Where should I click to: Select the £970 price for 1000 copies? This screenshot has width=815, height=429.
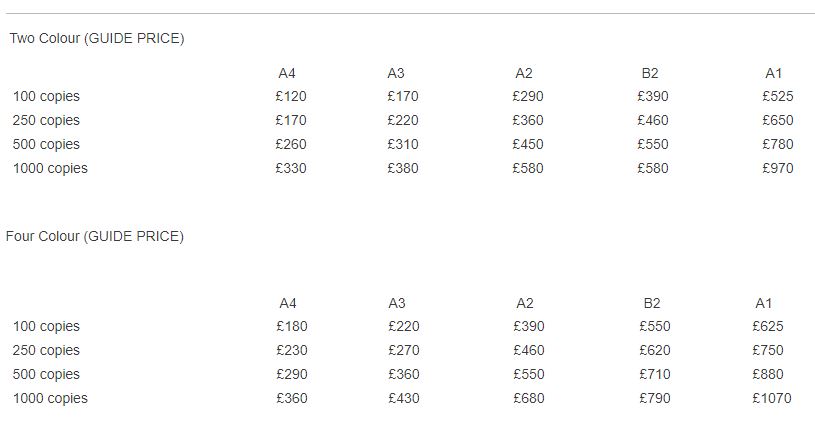pos(778,168)
